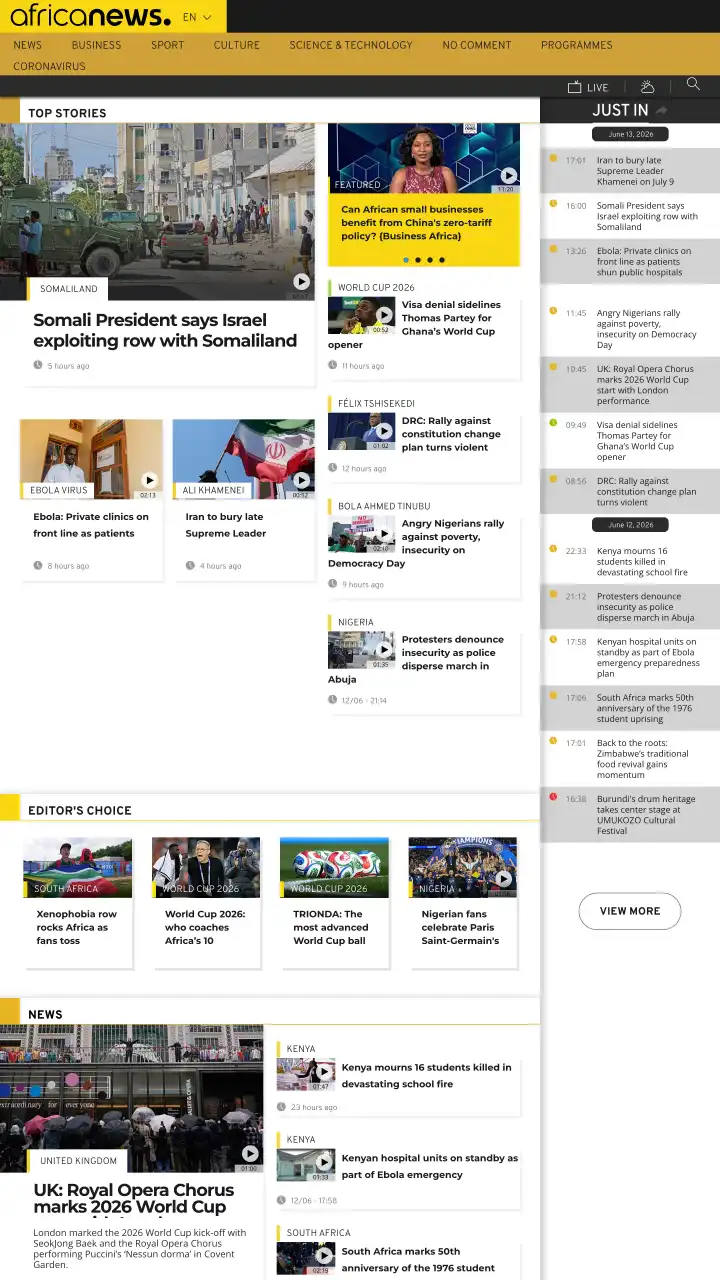Select the second carousel dot in featured
Screen dimensions: 720x1280
418,260
